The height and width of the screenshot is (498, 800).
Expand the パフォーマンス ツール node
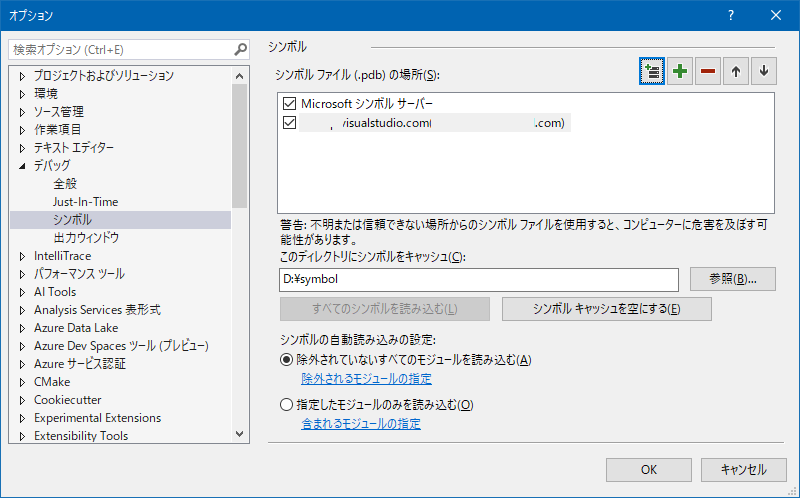(22, 274)
